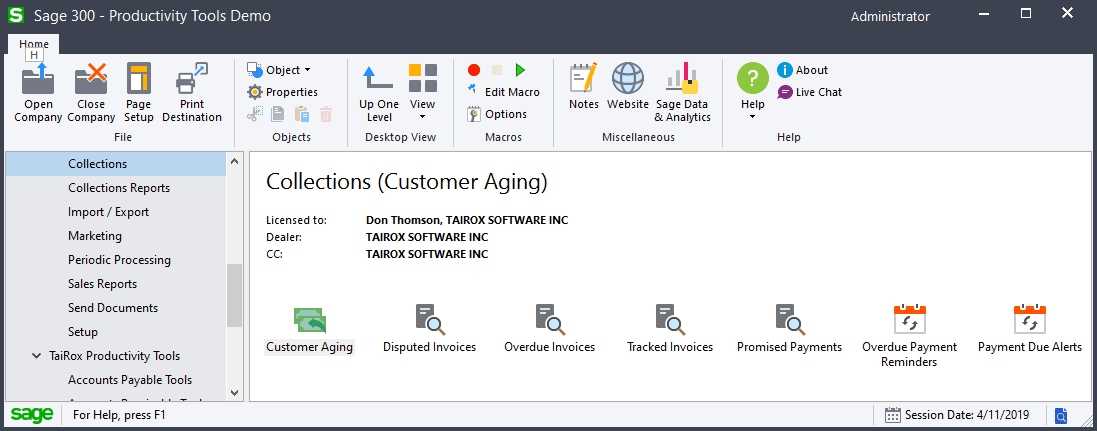Collapse TaiRox Productivity Tools node

pos(36,355)
